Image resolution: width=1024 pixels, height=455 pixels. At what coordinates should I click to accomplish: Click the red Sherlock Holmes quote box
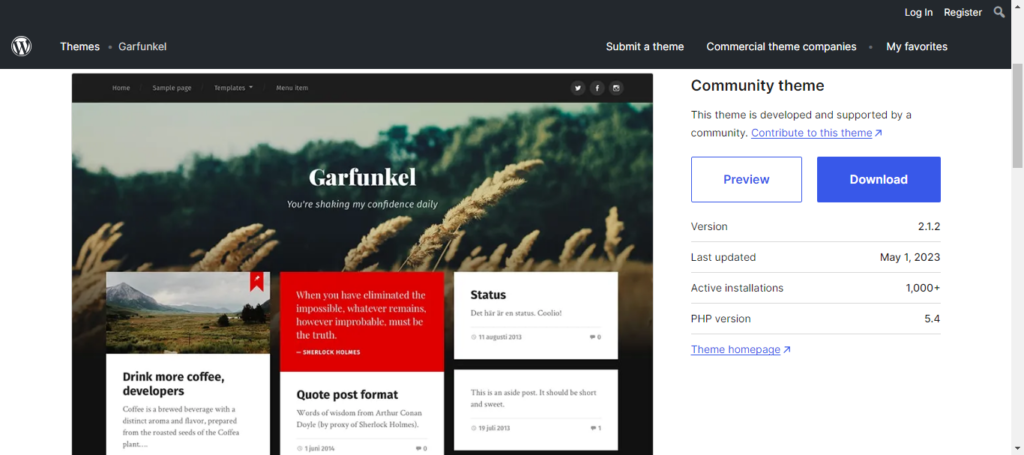pyautogui.click(x=362, y=322)
